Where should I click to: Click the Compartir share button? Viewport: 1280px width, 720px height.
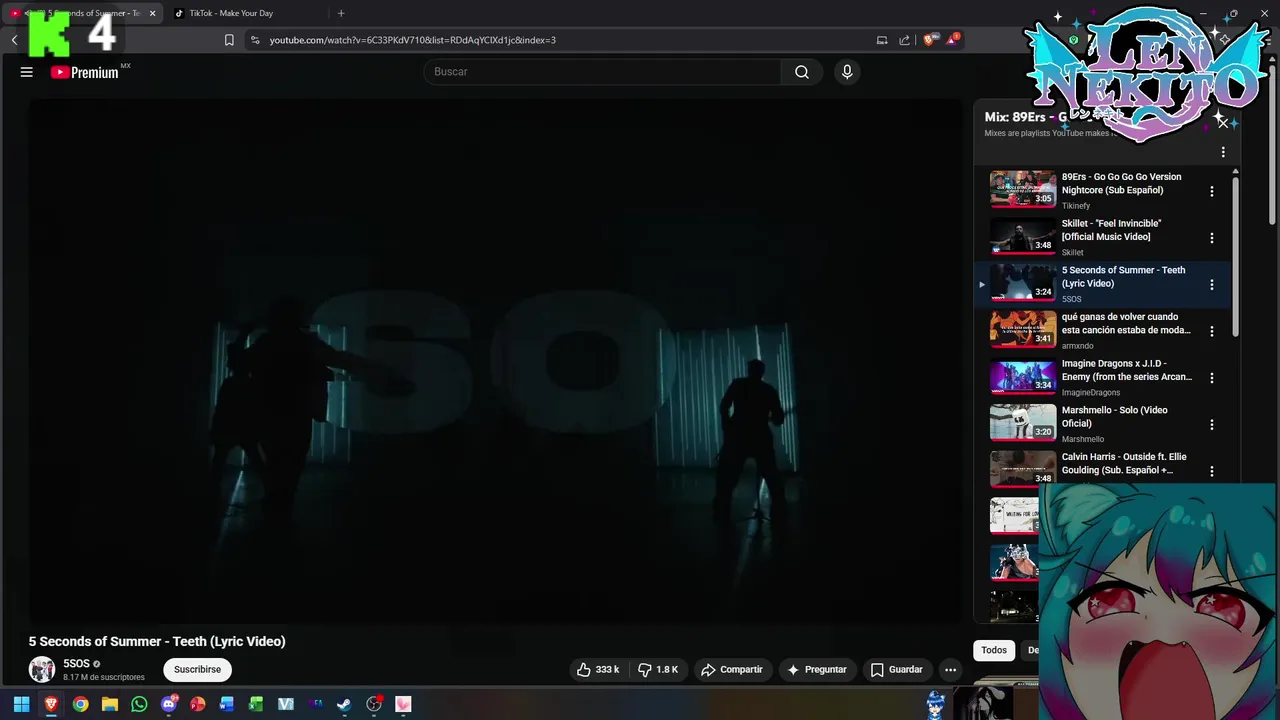click(732, 669)
